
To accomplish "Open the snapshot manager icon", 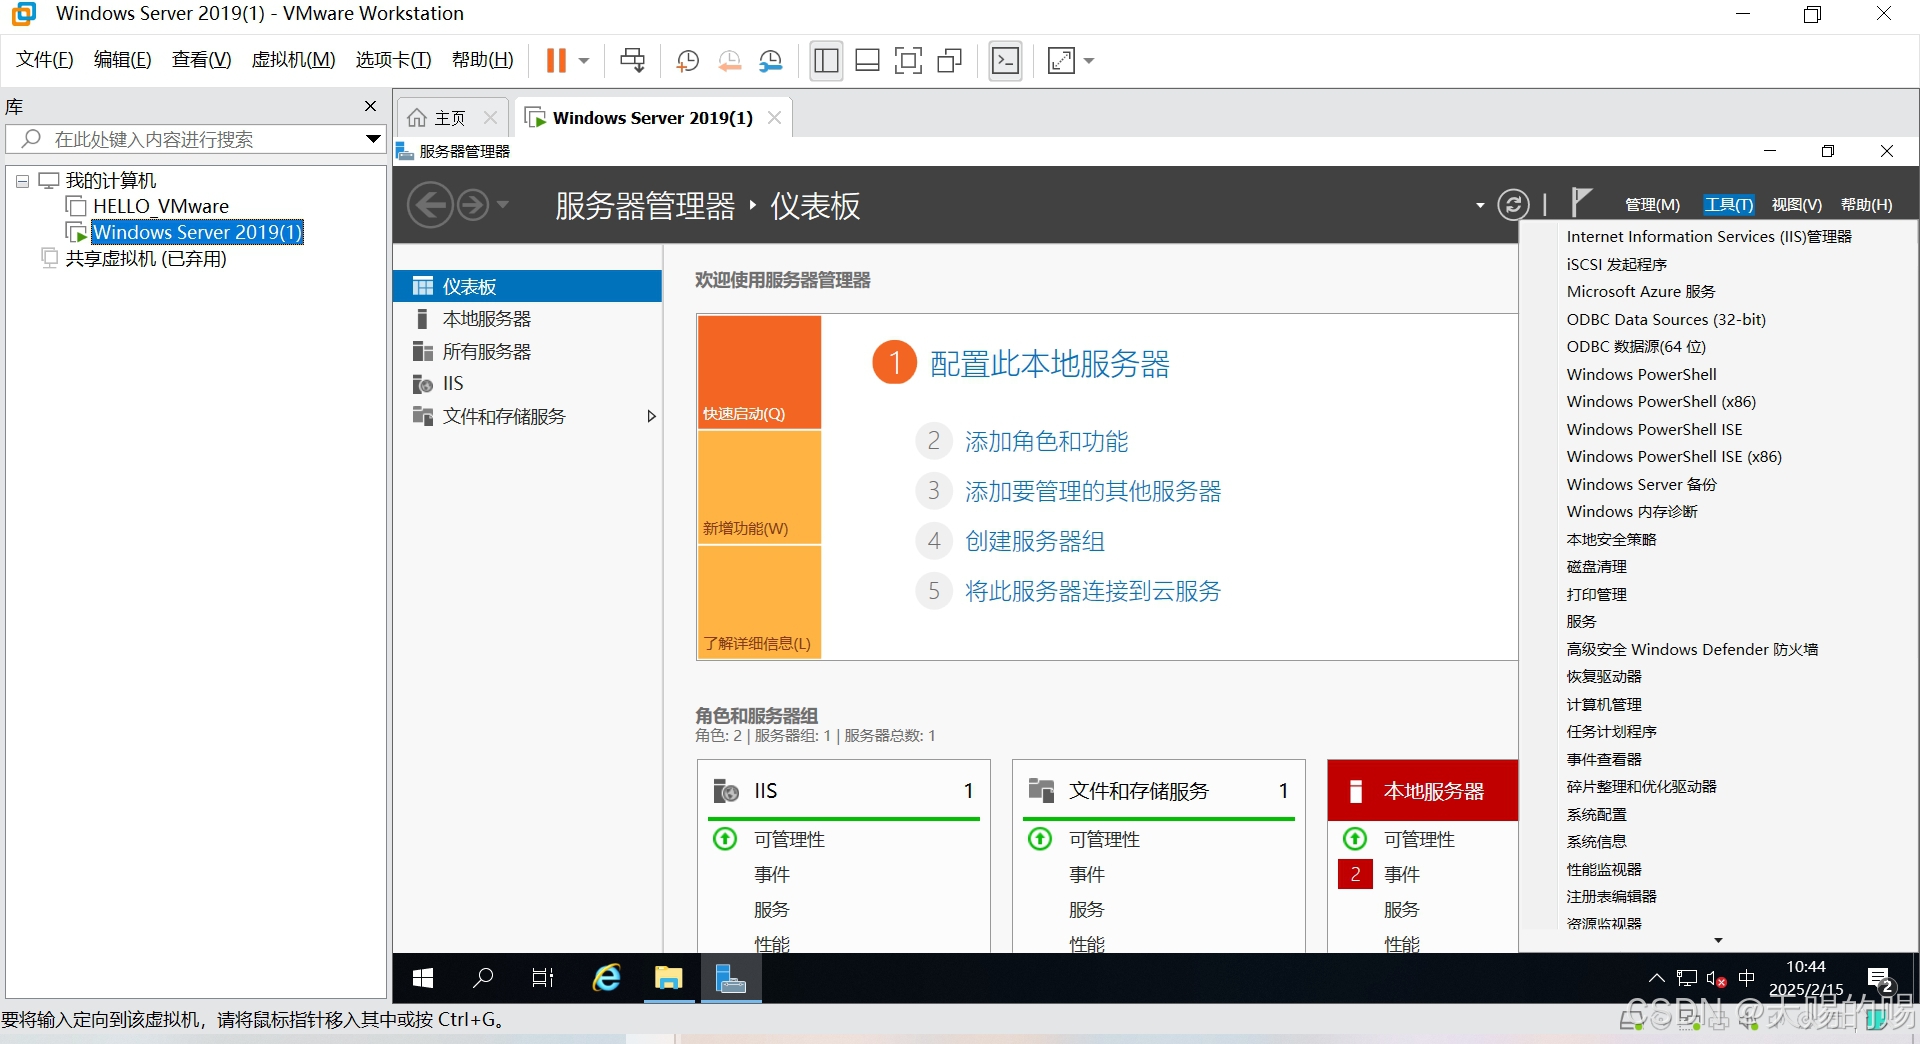I will pyautogui.click(x=770, y=61).
